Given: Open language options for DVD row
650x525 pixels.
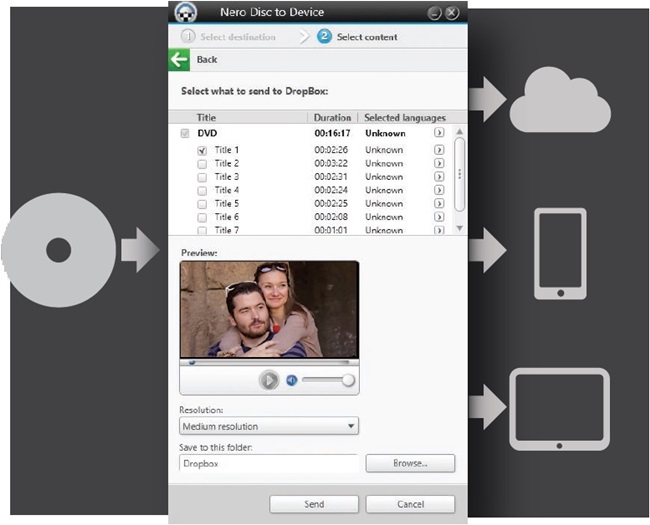Looking at the screenshot, I should point(439,133).
